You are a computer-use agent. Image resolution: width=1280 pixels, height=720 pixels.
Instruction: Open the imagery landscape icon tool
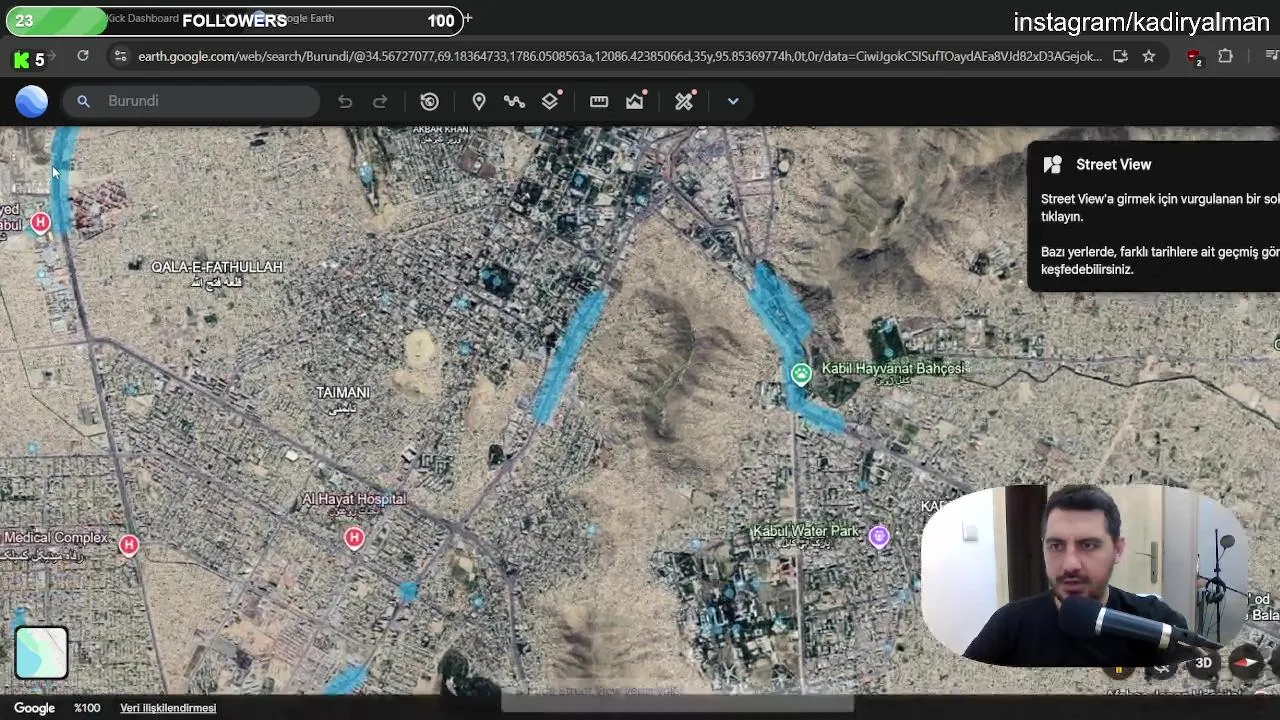(635, 101)
